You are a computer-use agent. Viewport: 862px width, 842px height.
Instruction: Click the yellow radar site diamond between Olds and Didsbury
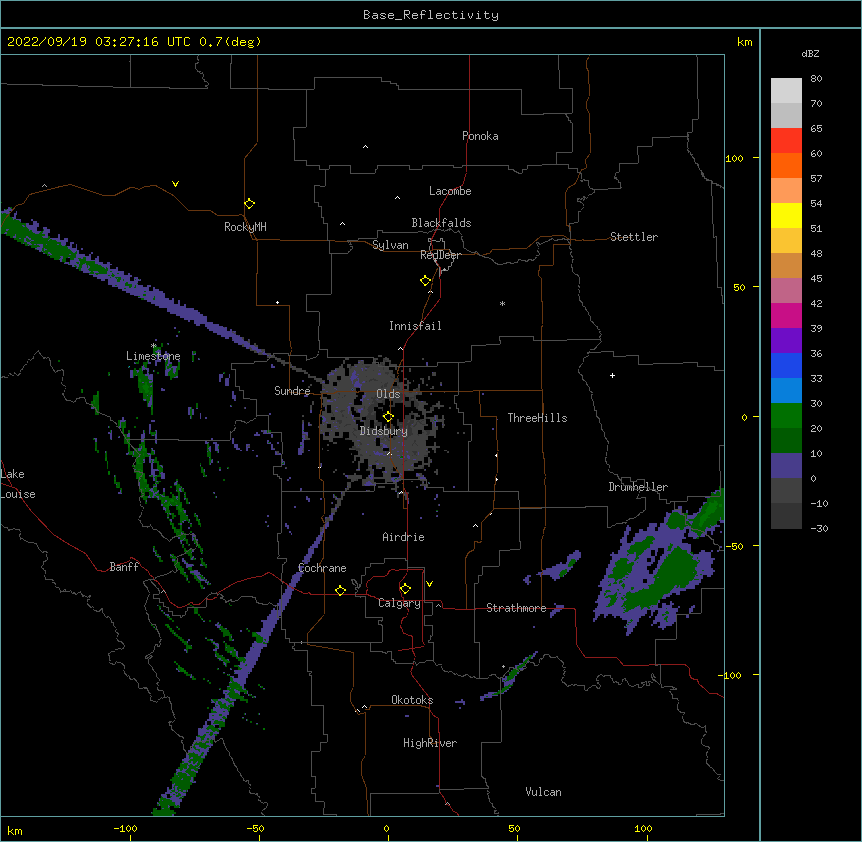point(388,416)
